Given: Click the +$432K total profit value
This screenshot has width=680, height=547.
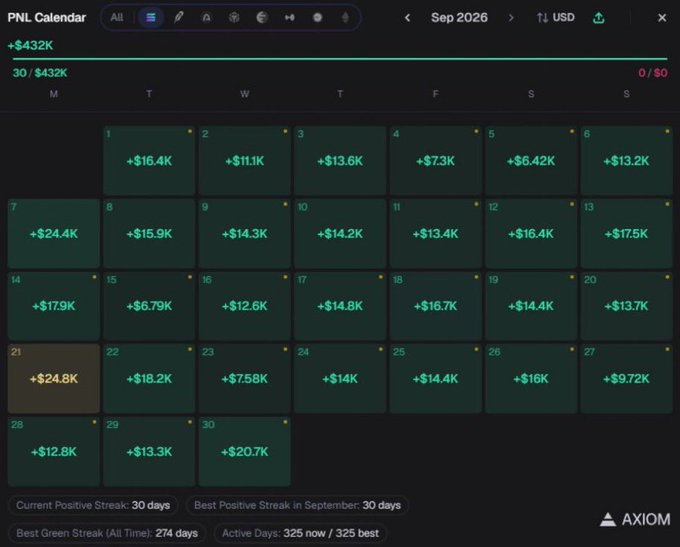Looking at the screenshot, I should pos(30,46).
